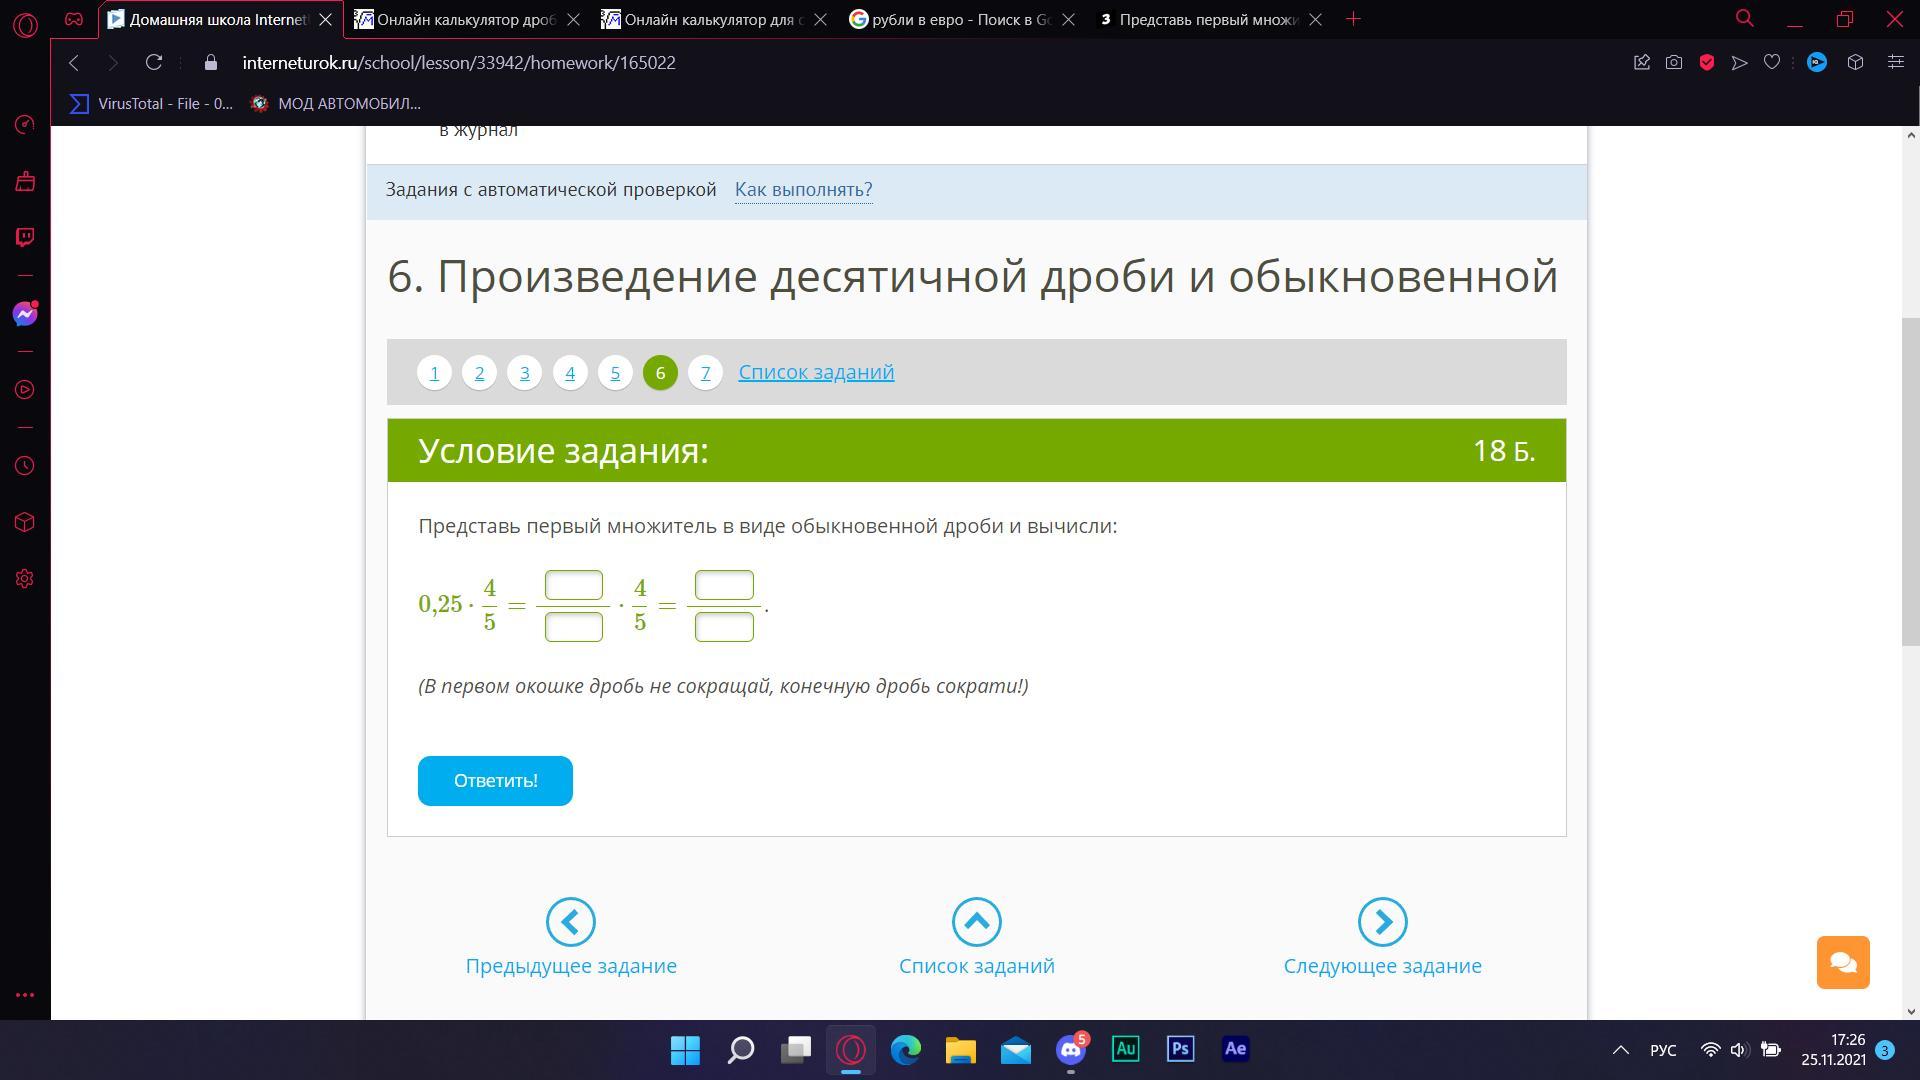The image size is (1920, 1080).
Task: Click the ad blocker shield icon
Action: click(x=1707, y=62)
